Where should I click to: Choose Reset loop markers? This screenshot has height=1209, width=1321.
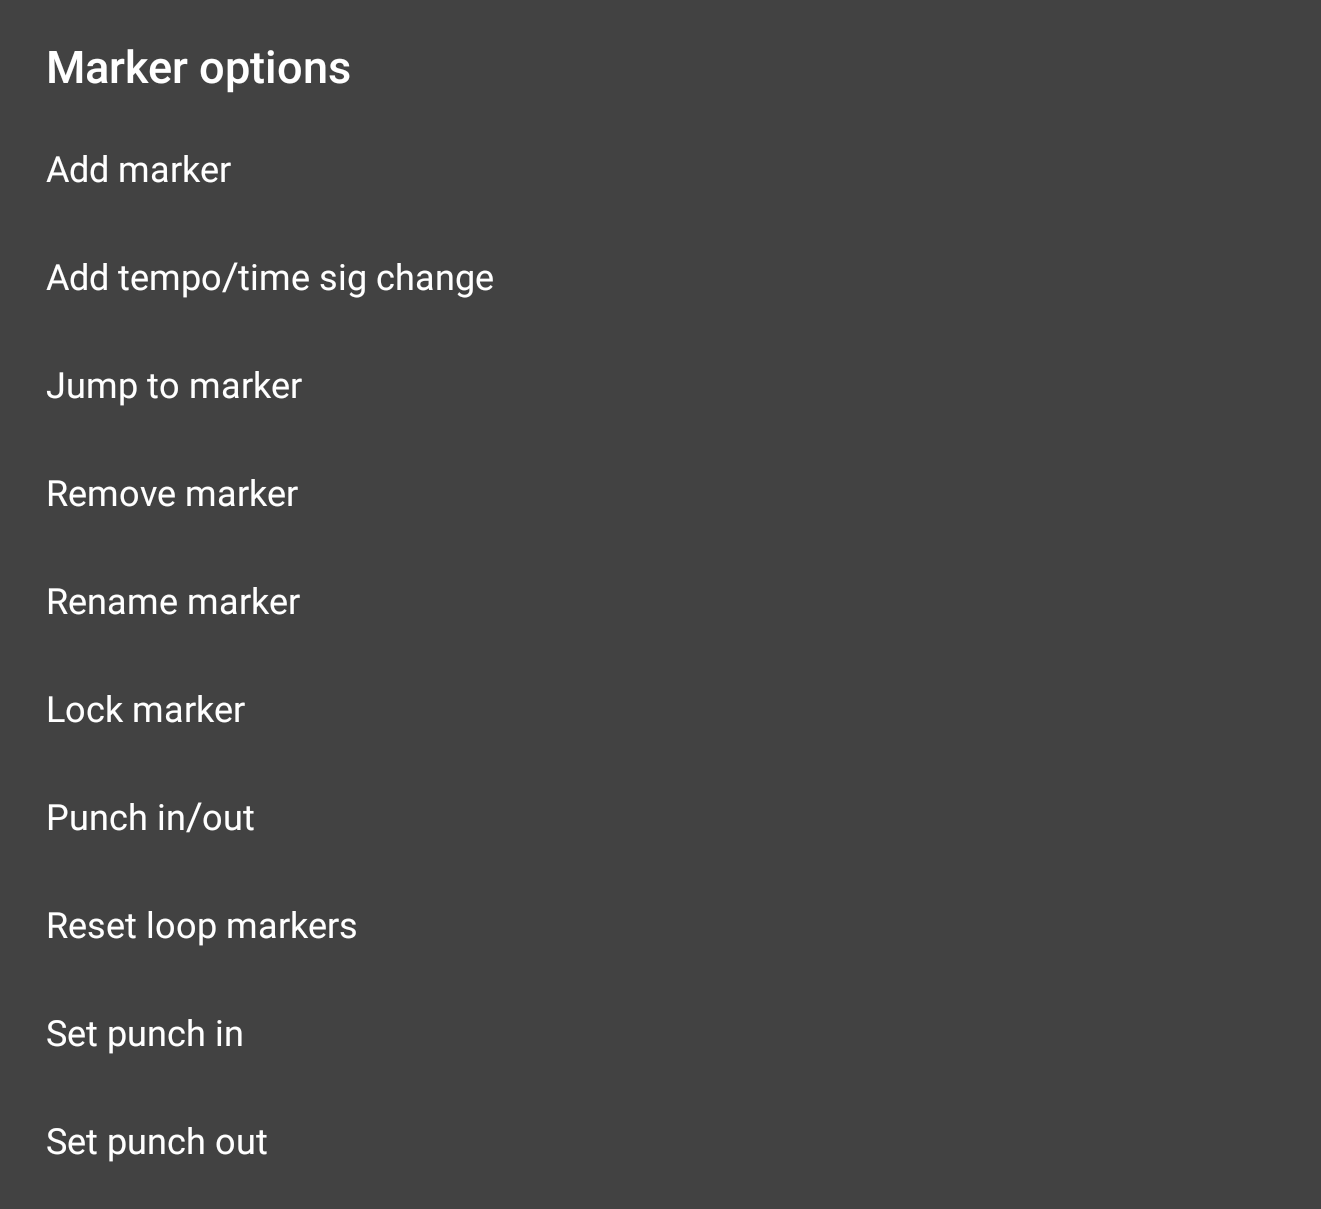click(x=201, y=926)
